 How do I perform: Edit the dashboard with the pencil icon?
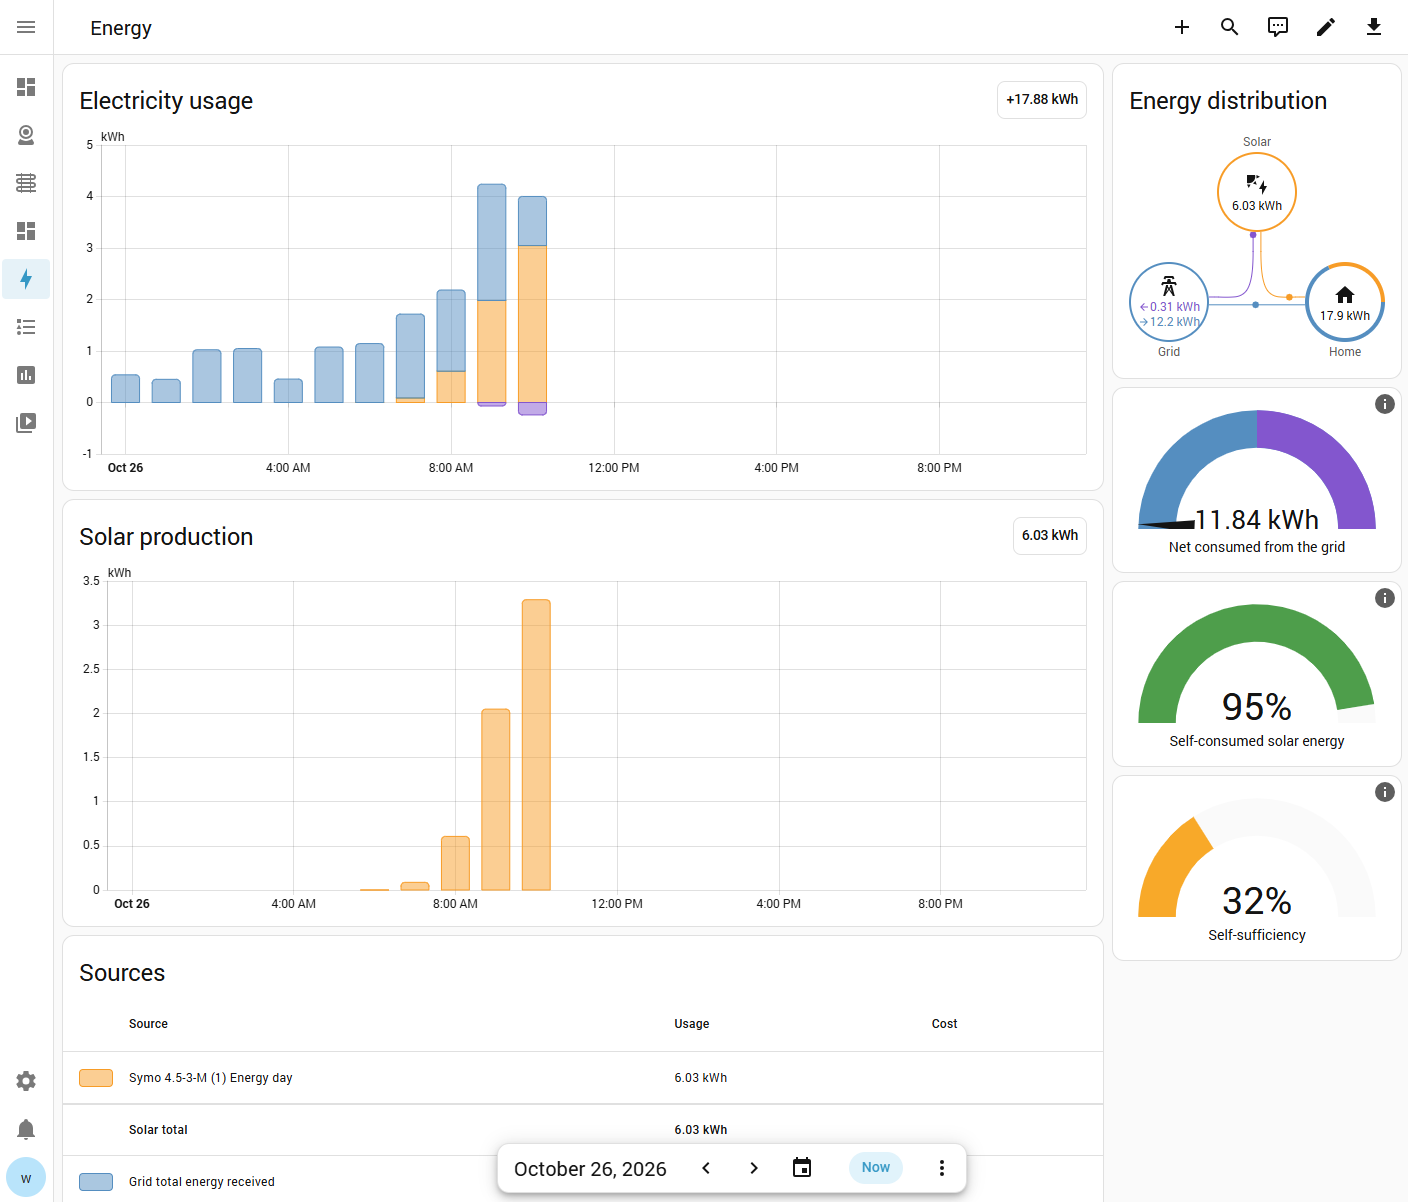(1326, 27)
